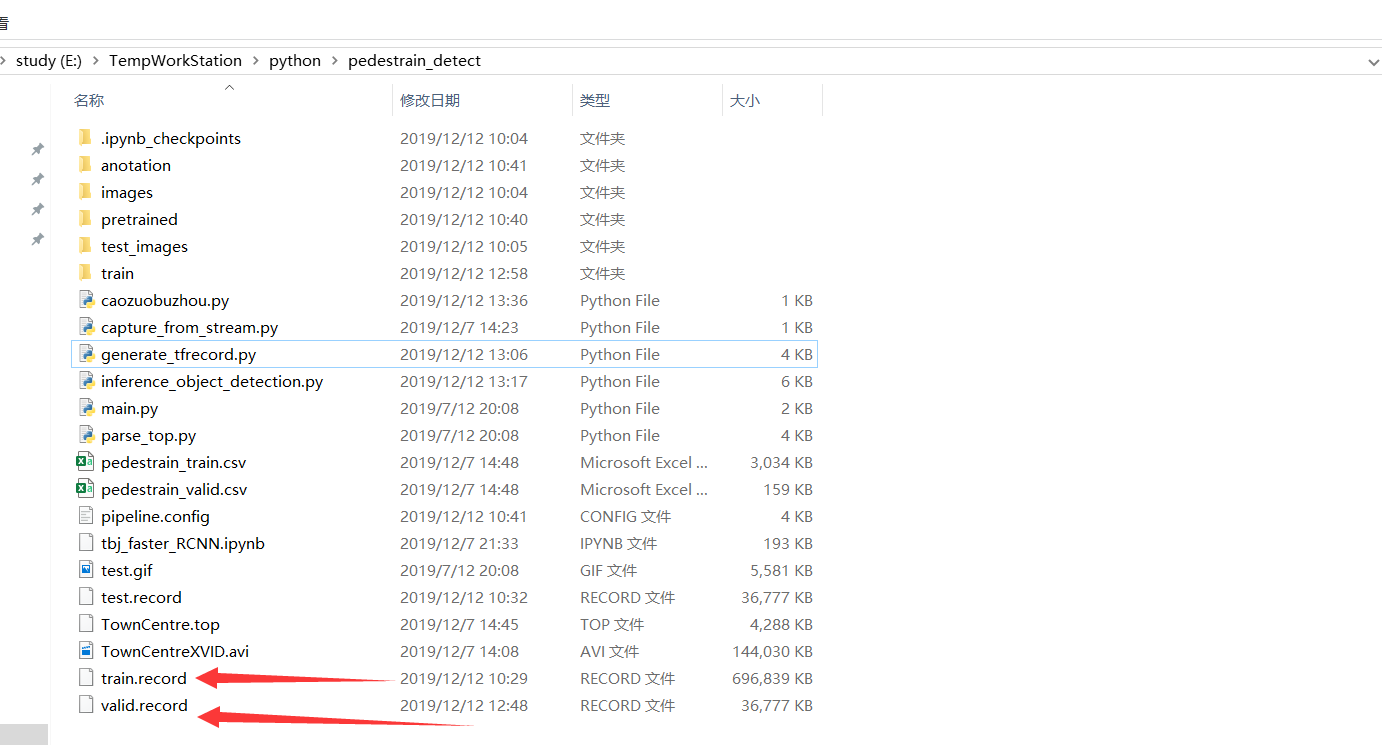Screen dimensions: 1382x745
Task: Select pedestrain_train.csv Excel icon
Action: click(x=85, y=462)
